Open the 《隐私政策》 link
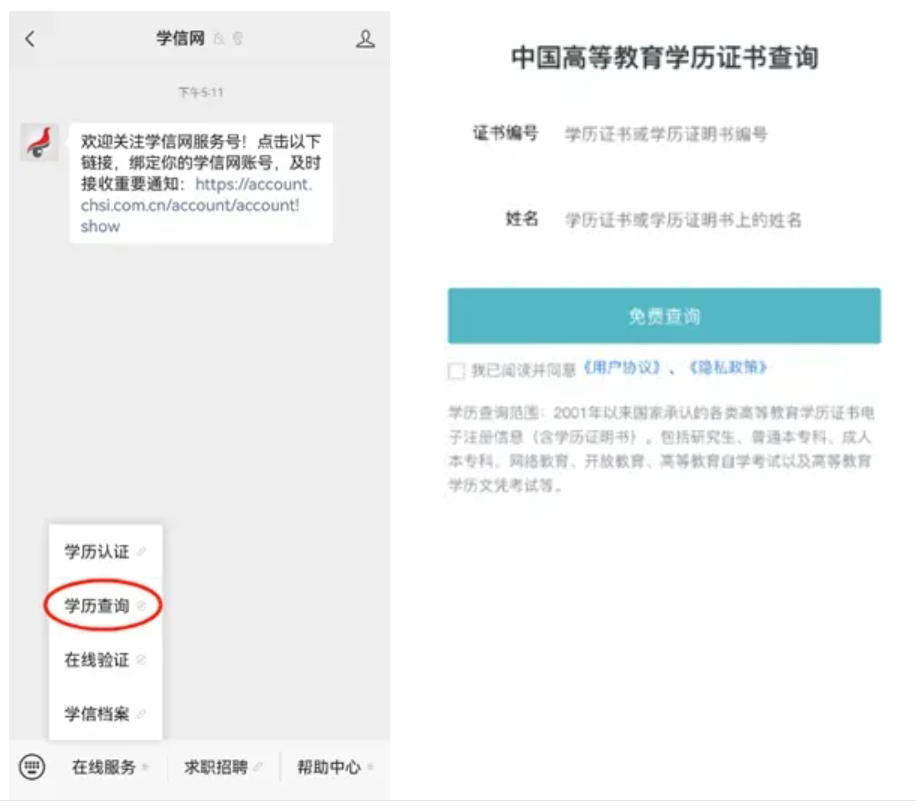The height and width of the screenshot is (812, 916). (x=727, y=368)
